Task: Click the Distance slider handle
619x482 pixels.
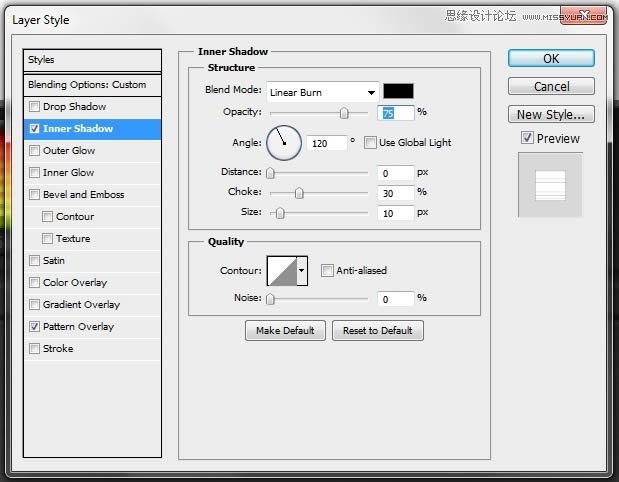Action: [x=270, y=173]
